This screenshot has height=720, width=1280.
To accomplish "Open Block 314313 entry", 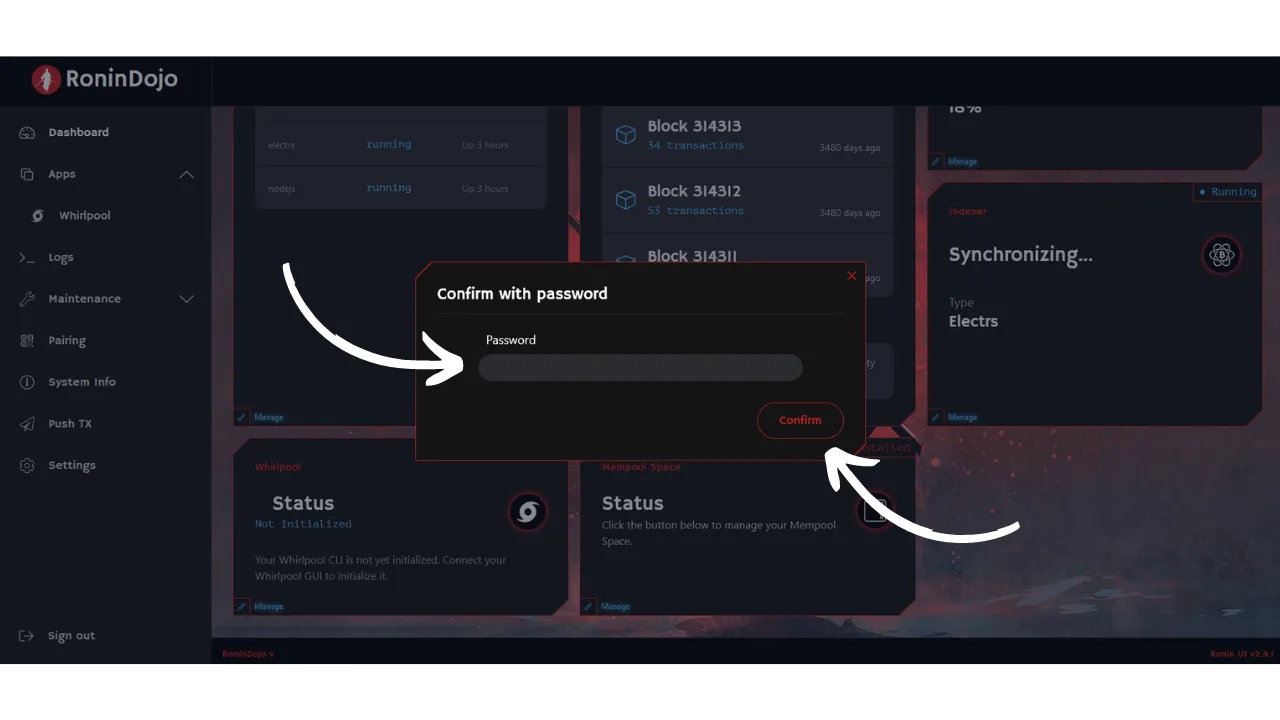I will point(694,127).
